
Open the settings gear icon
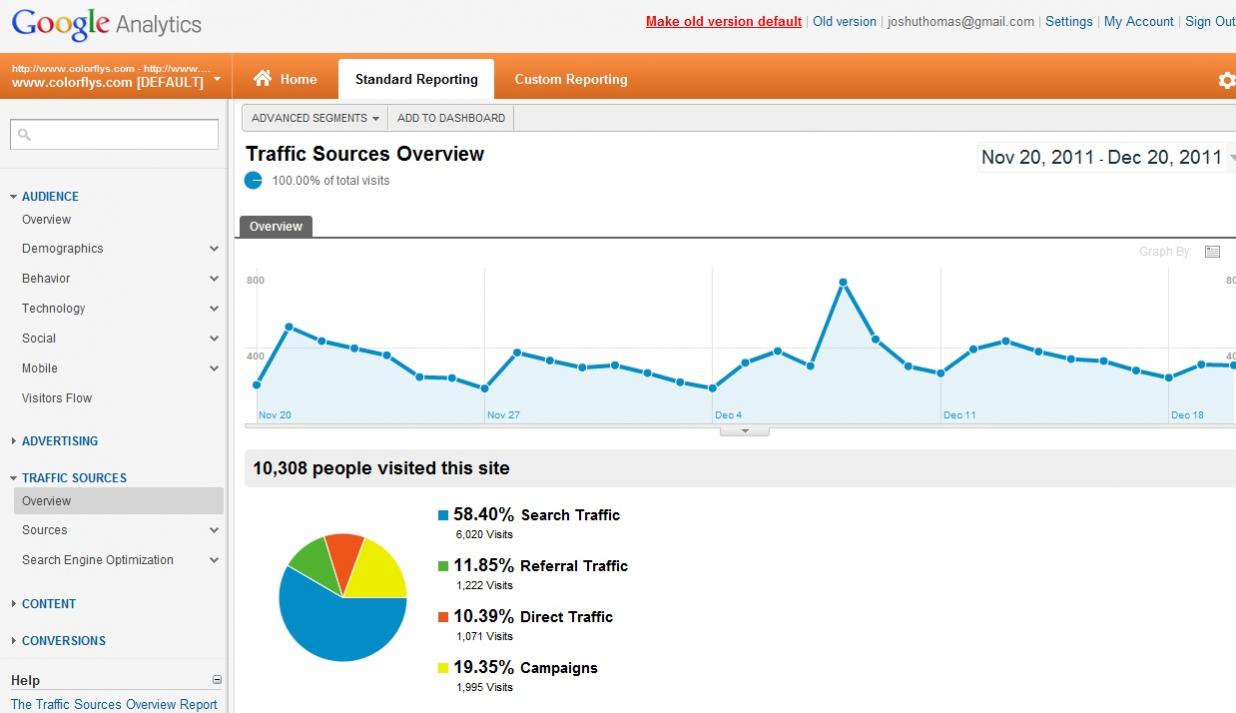[x=1227, y=81]
